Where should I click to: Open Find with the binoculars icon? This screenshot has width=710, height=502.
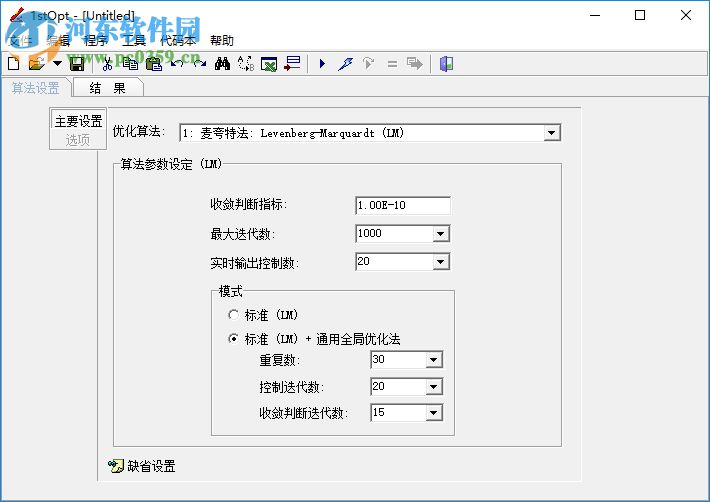click(222, 64)
